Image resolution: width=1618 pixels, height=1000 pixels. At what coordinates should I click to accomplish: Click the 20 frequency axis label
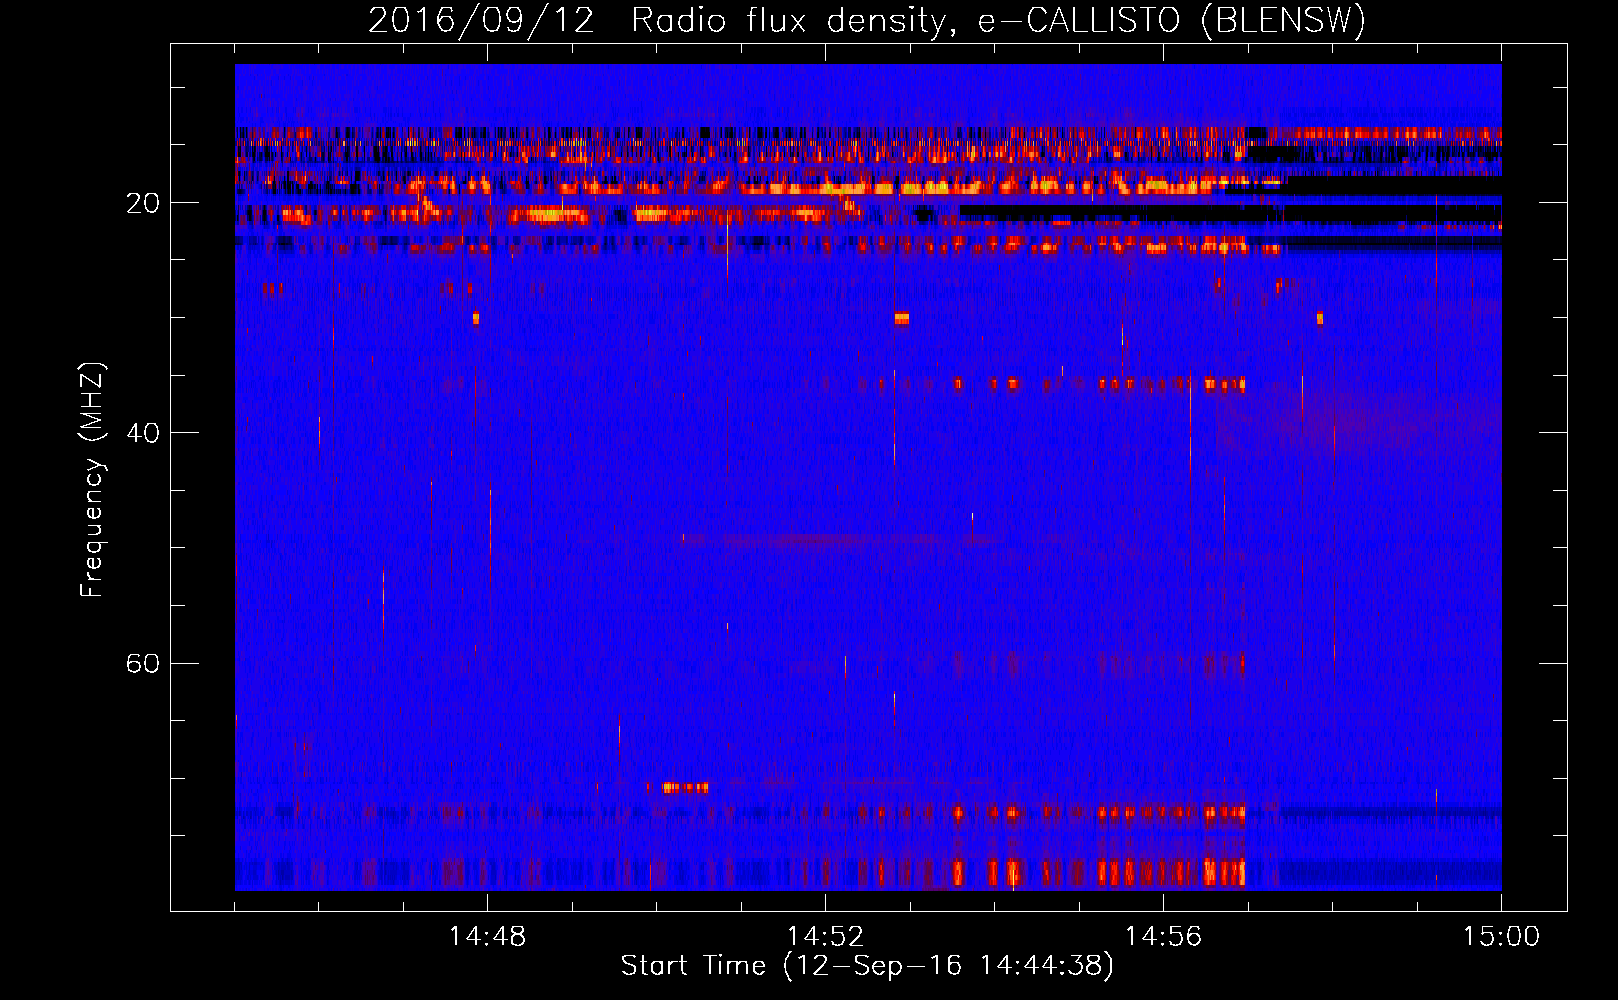pyautogui.click(x=142, y=203)
